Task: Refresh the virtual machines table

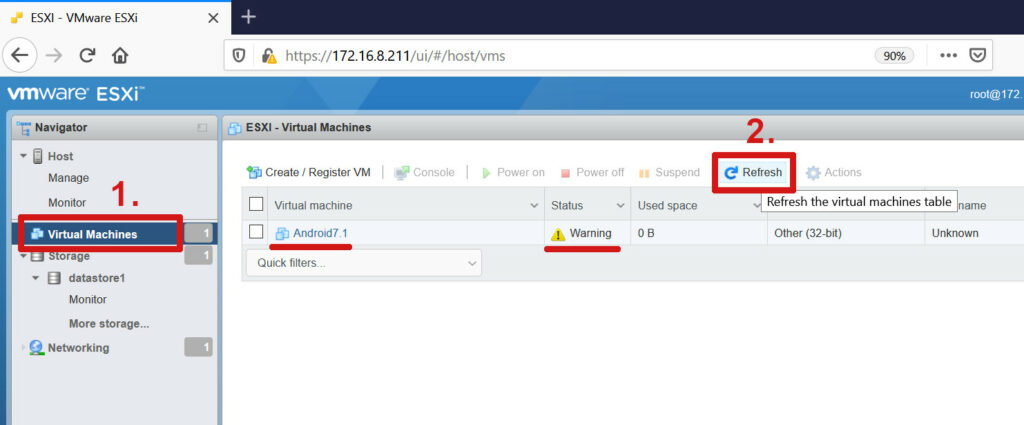Action: point(753,173)
